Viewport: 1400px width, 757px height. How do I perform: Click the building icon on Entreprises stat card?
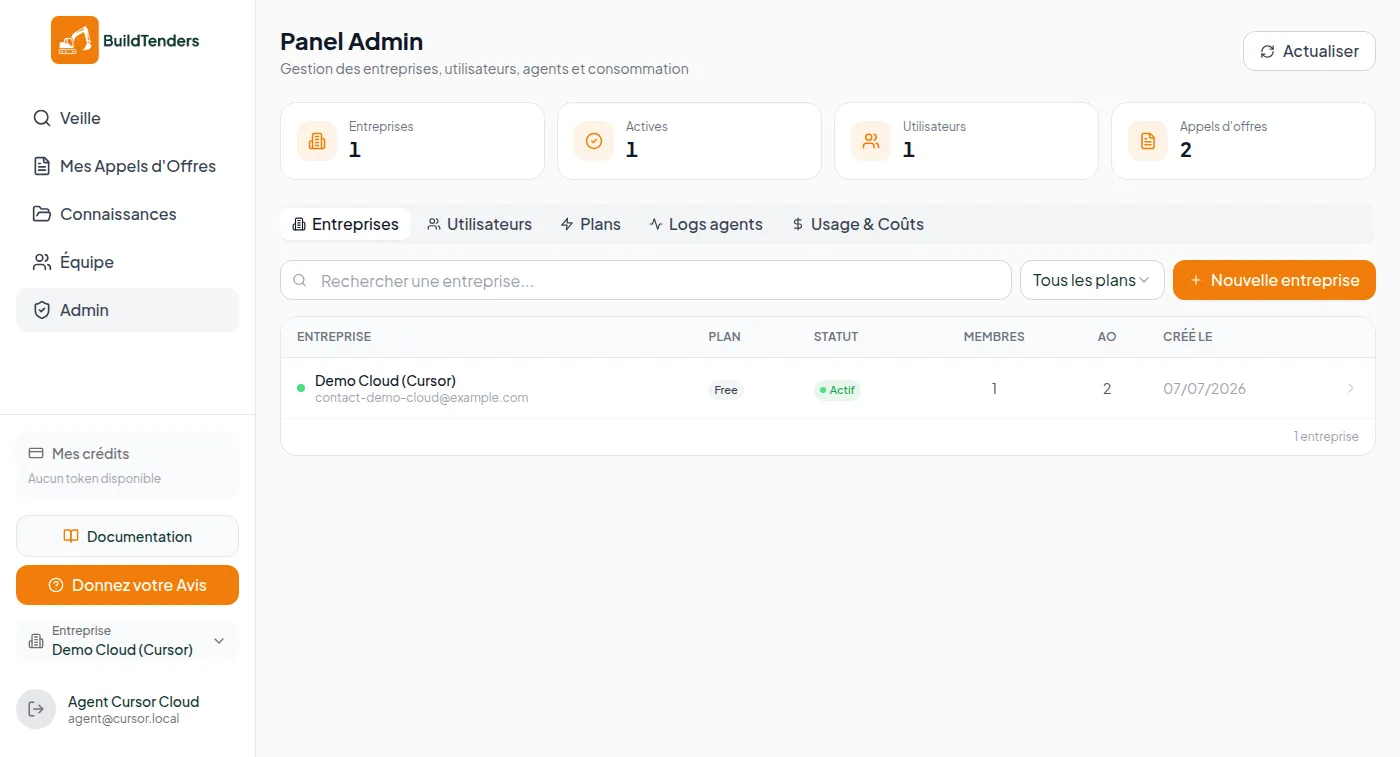(x=317, y=141)
